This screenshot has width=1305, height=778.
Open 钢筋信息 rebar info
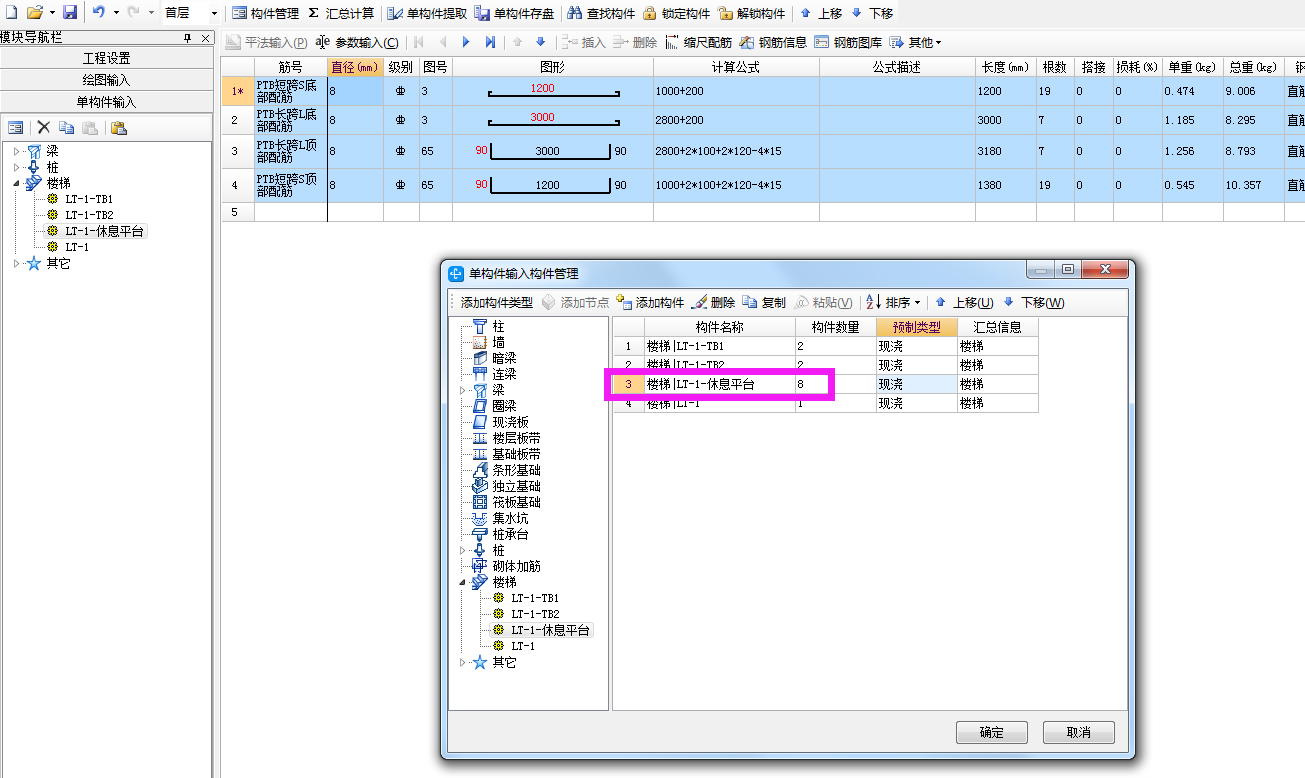(773, 42)
